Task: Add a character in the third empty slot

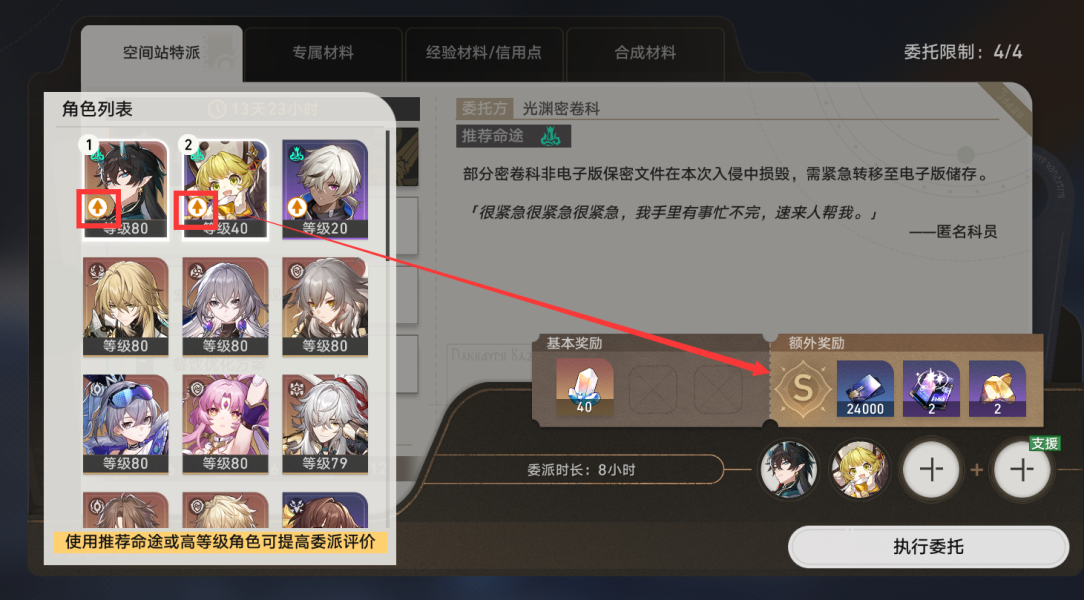Action: tap(931, 470)
